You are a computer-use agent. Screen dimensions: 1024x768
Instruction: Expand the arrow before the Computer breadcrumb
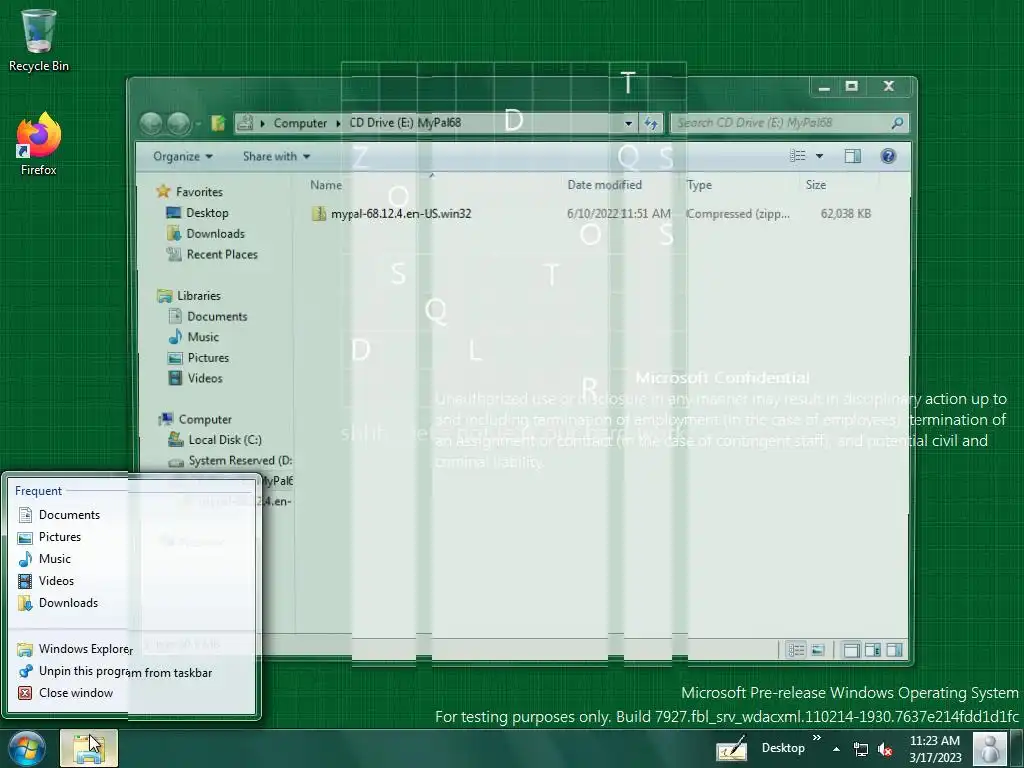pyautogui.click(x=262, y=123)
